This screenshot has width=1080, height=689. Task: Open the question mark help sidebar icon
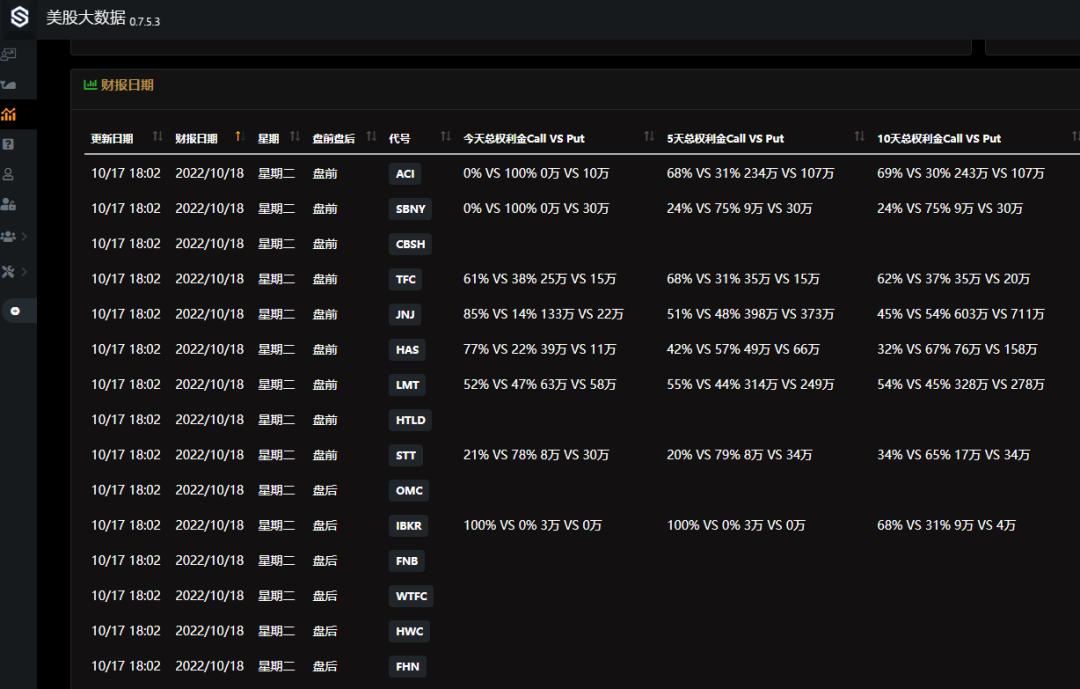[x=8, y=144]
